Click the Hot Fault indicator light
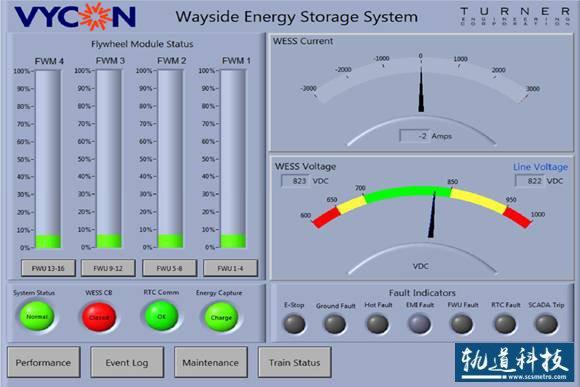This screenshot has height=387, width=580. tap(378, 324)
